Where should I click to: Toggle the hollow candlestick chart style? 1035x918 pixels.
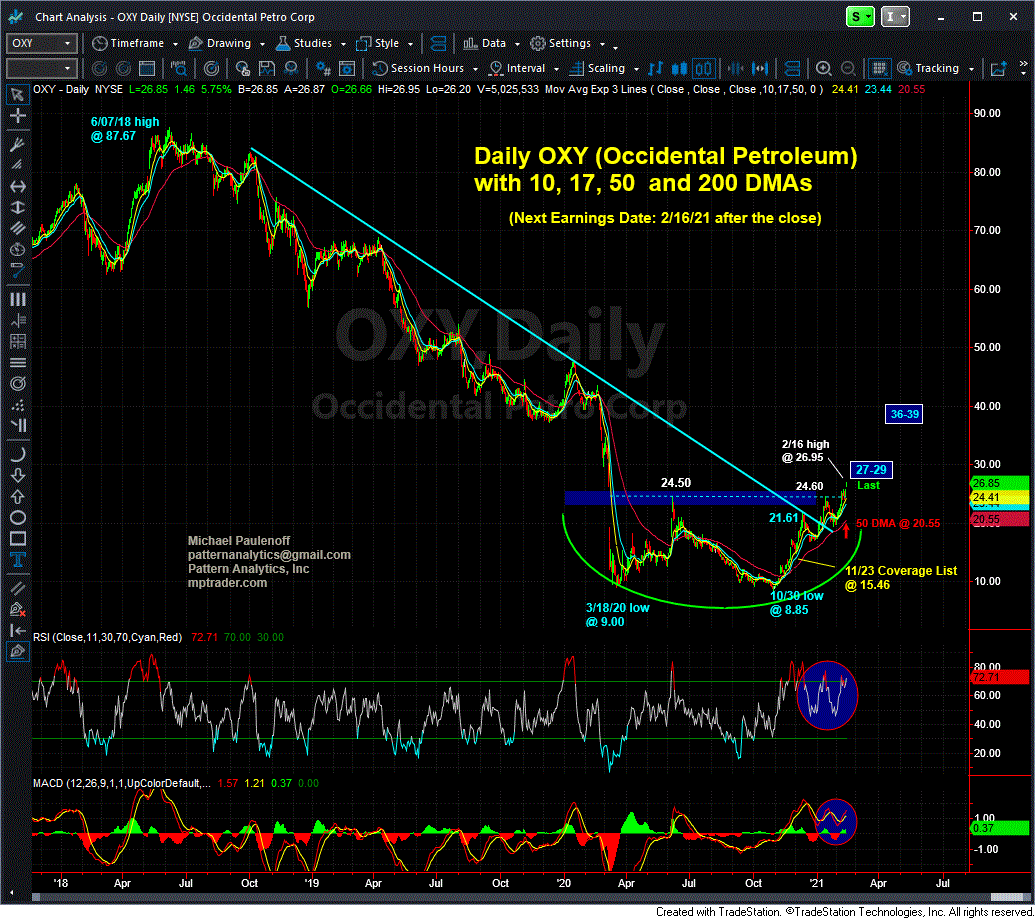pyautogui.click(x=704, y=68)
